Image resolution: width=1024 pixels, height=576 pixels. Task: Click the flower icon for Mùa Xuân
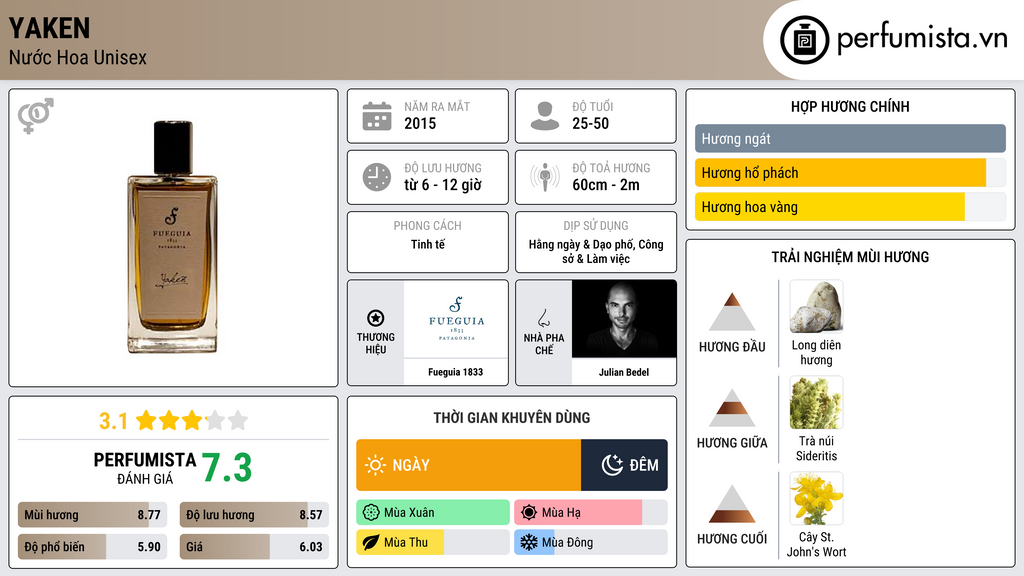click(x=371, y=513)
